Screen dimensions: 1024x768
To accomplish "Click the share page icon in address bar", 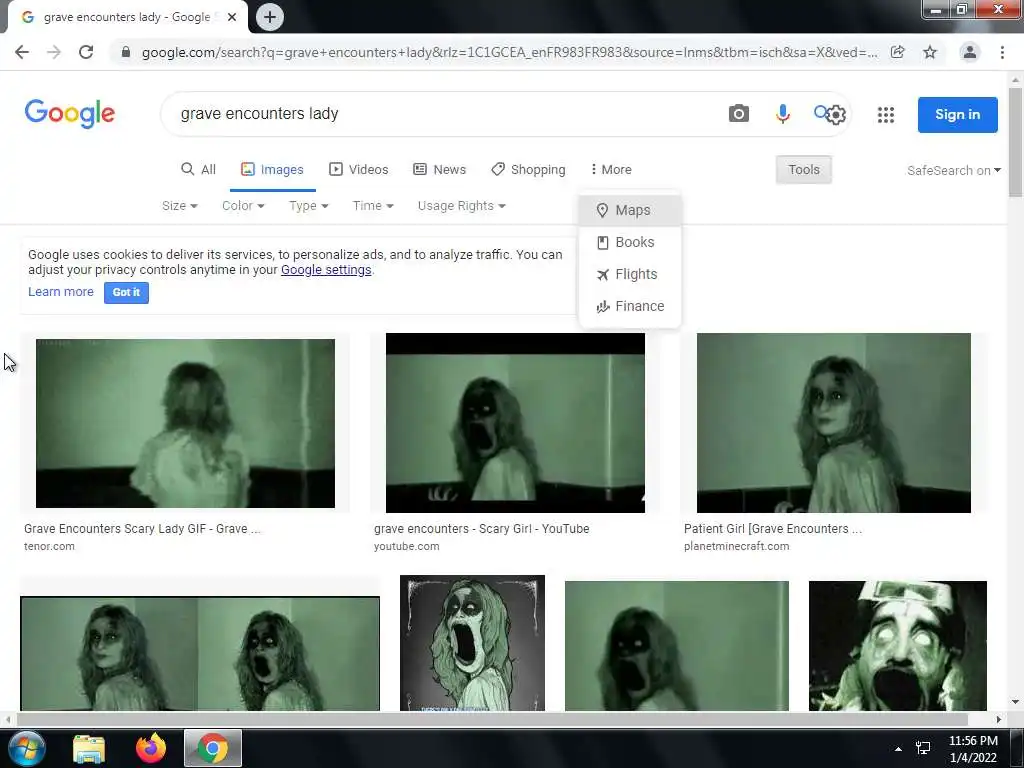I will tap(898, 52).
